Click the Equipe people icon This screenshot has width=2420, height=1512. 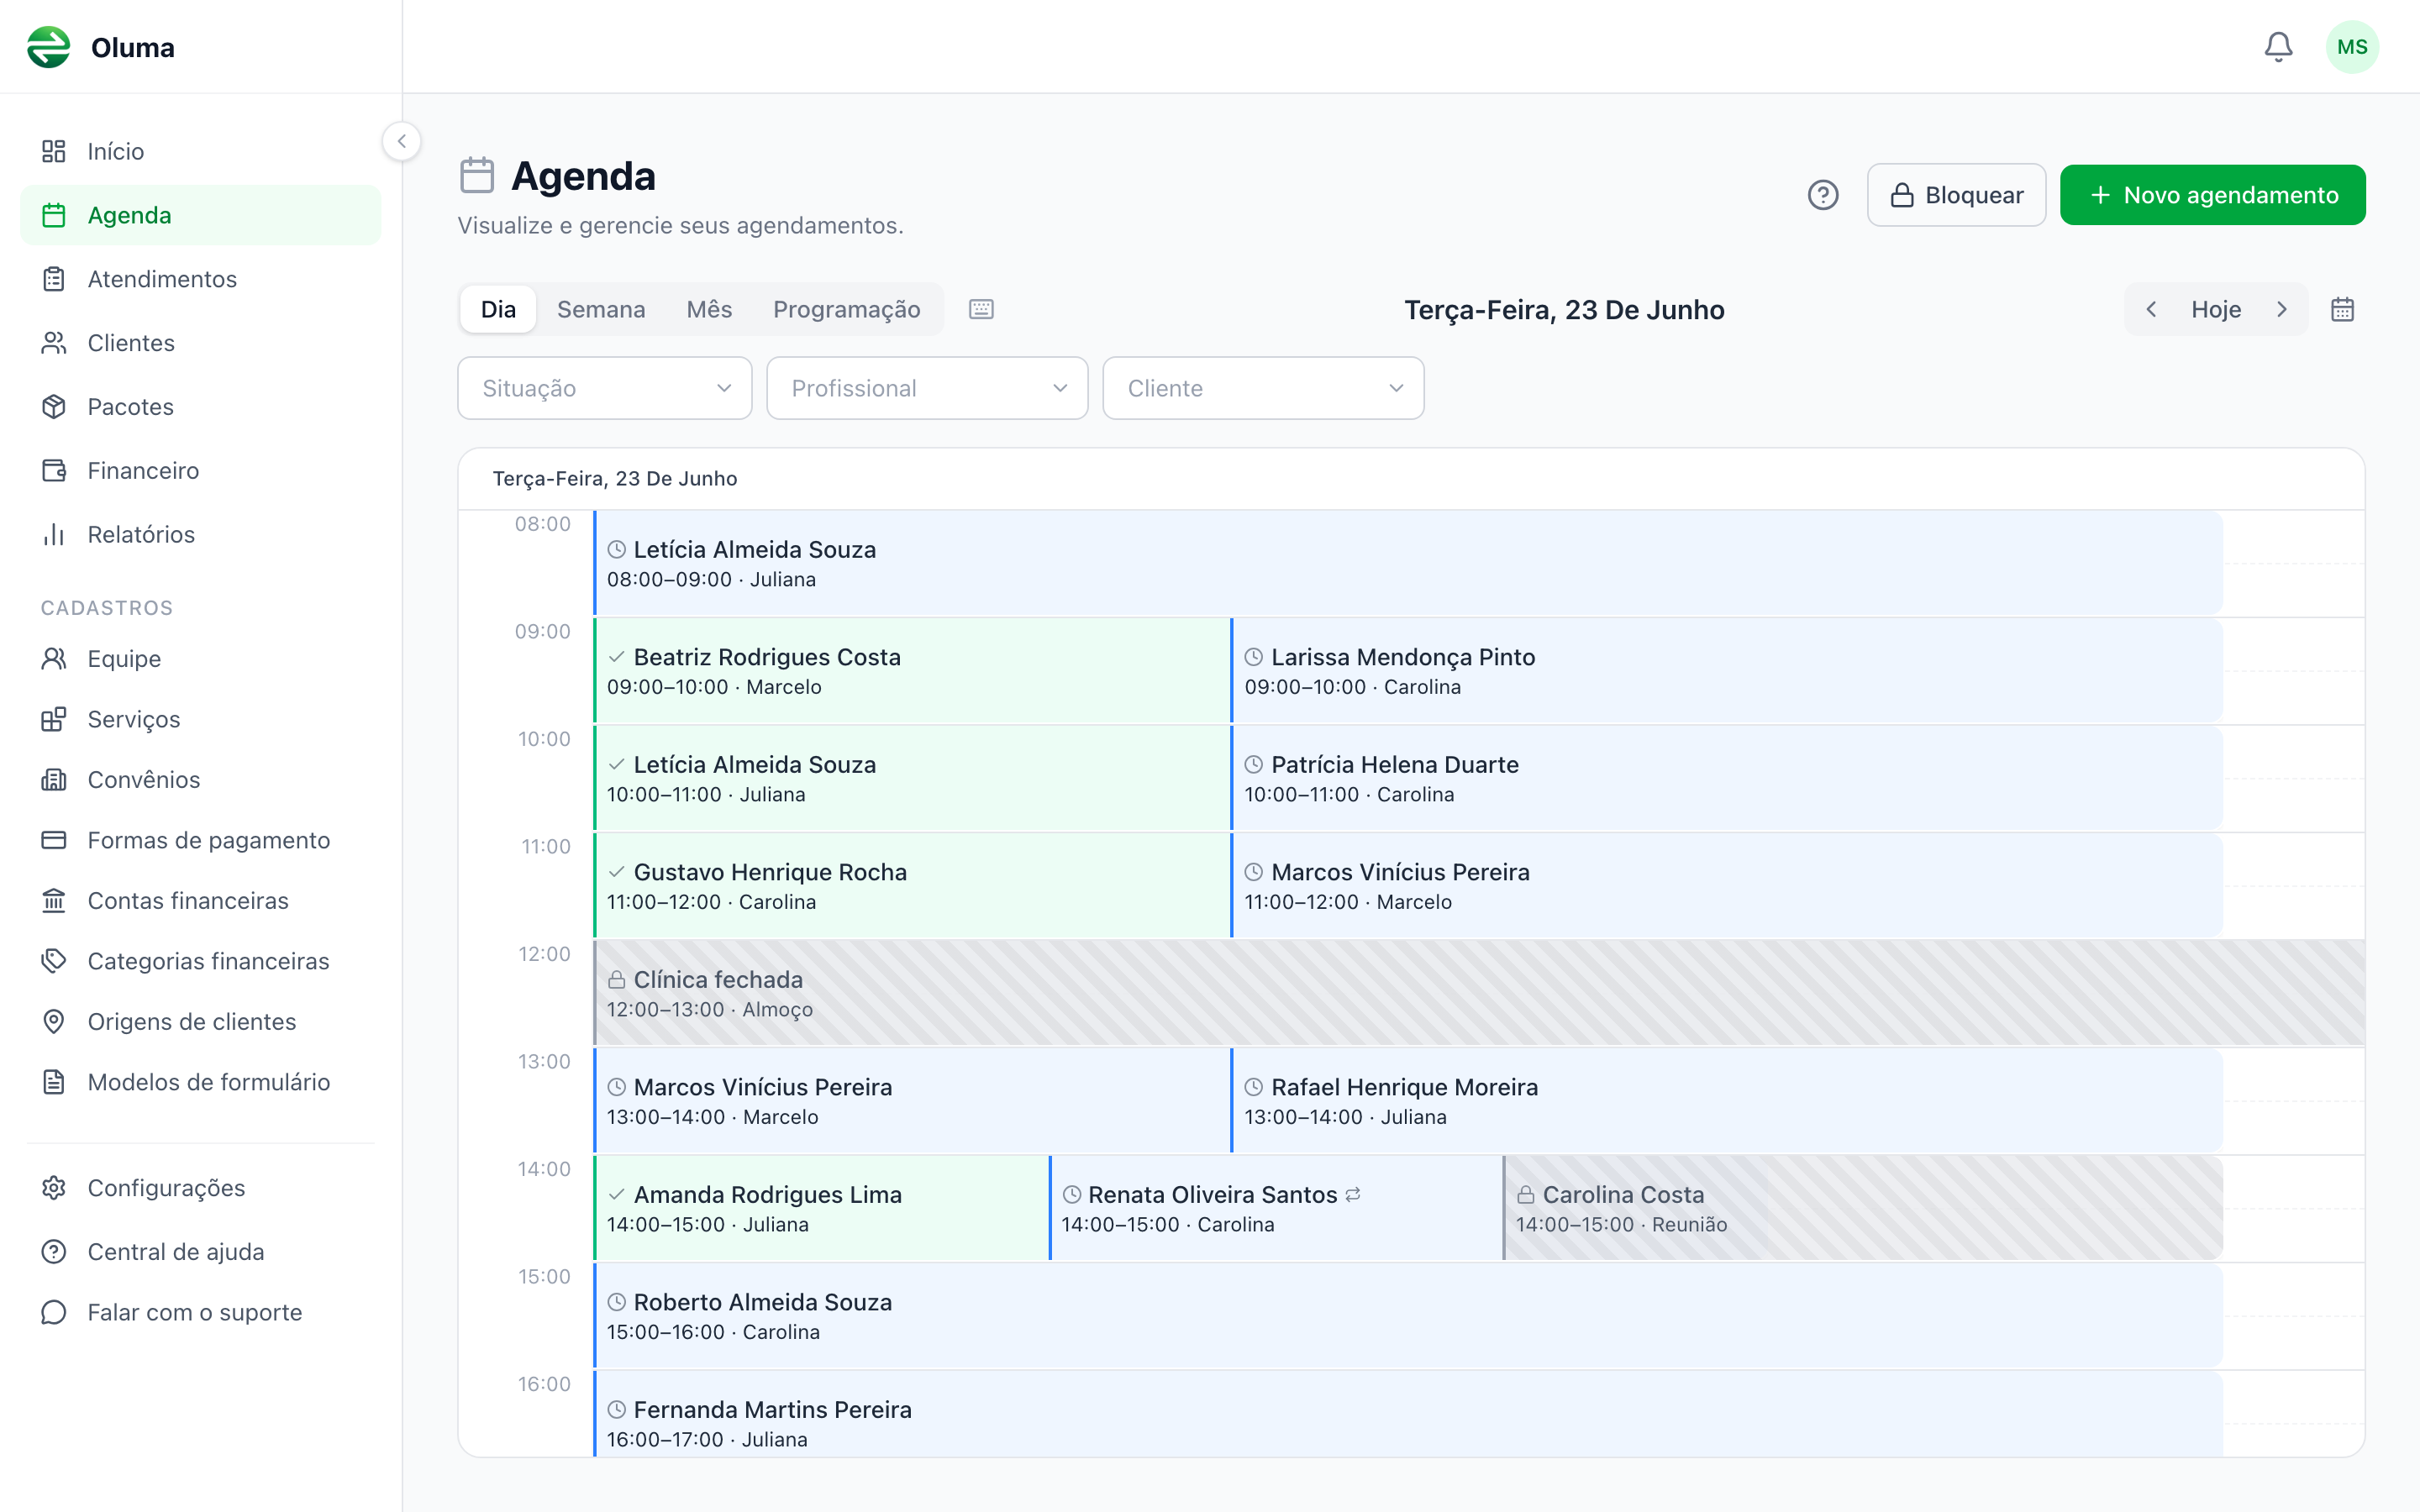coord(54,659)
